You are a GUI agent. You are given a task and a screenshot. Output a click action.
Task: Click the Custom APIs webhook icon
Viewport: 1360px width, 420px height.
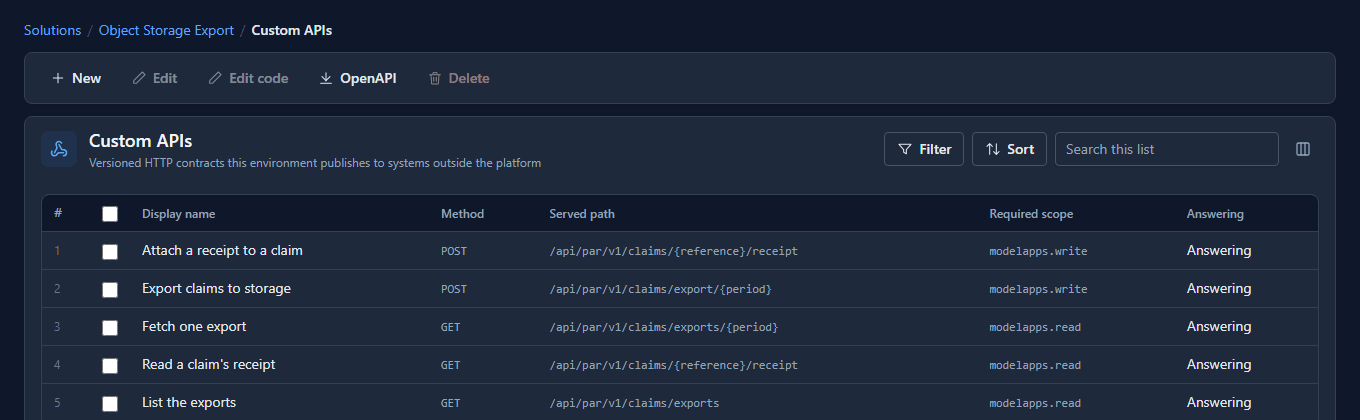pos(59,149)
